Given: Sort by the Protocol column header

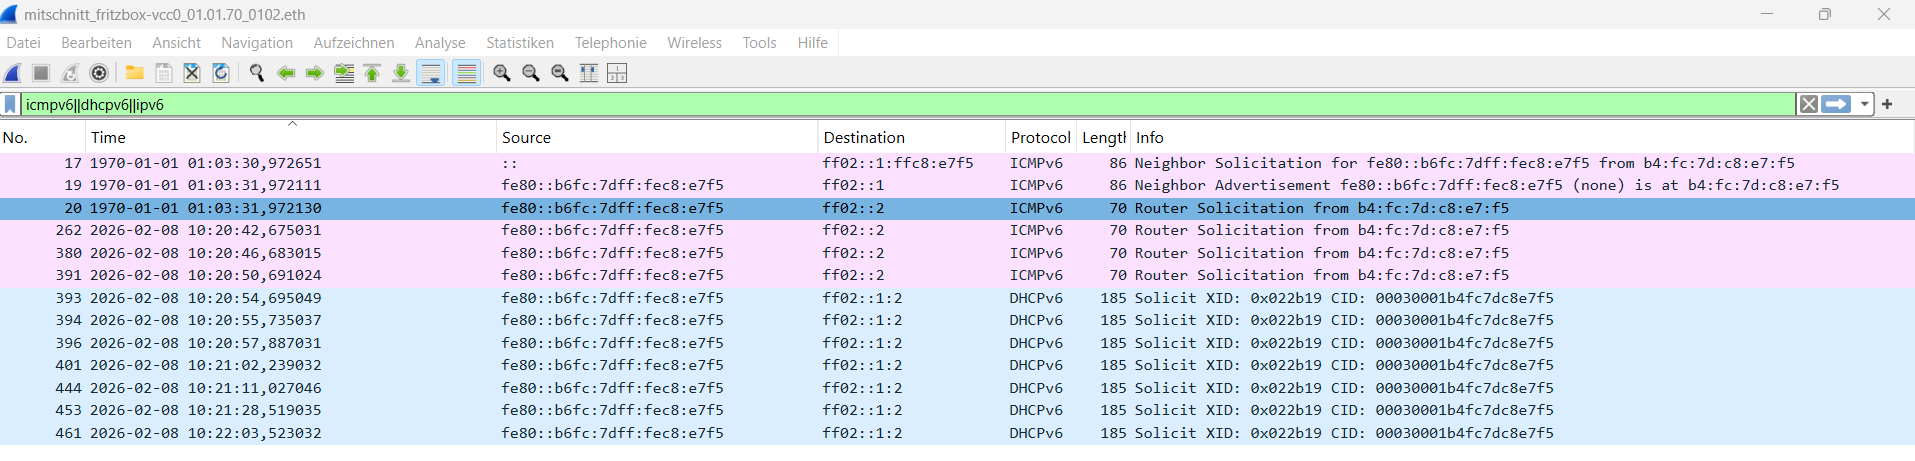Looking at the screenshot, I should pyautogui.click(x=1040, y=137).
